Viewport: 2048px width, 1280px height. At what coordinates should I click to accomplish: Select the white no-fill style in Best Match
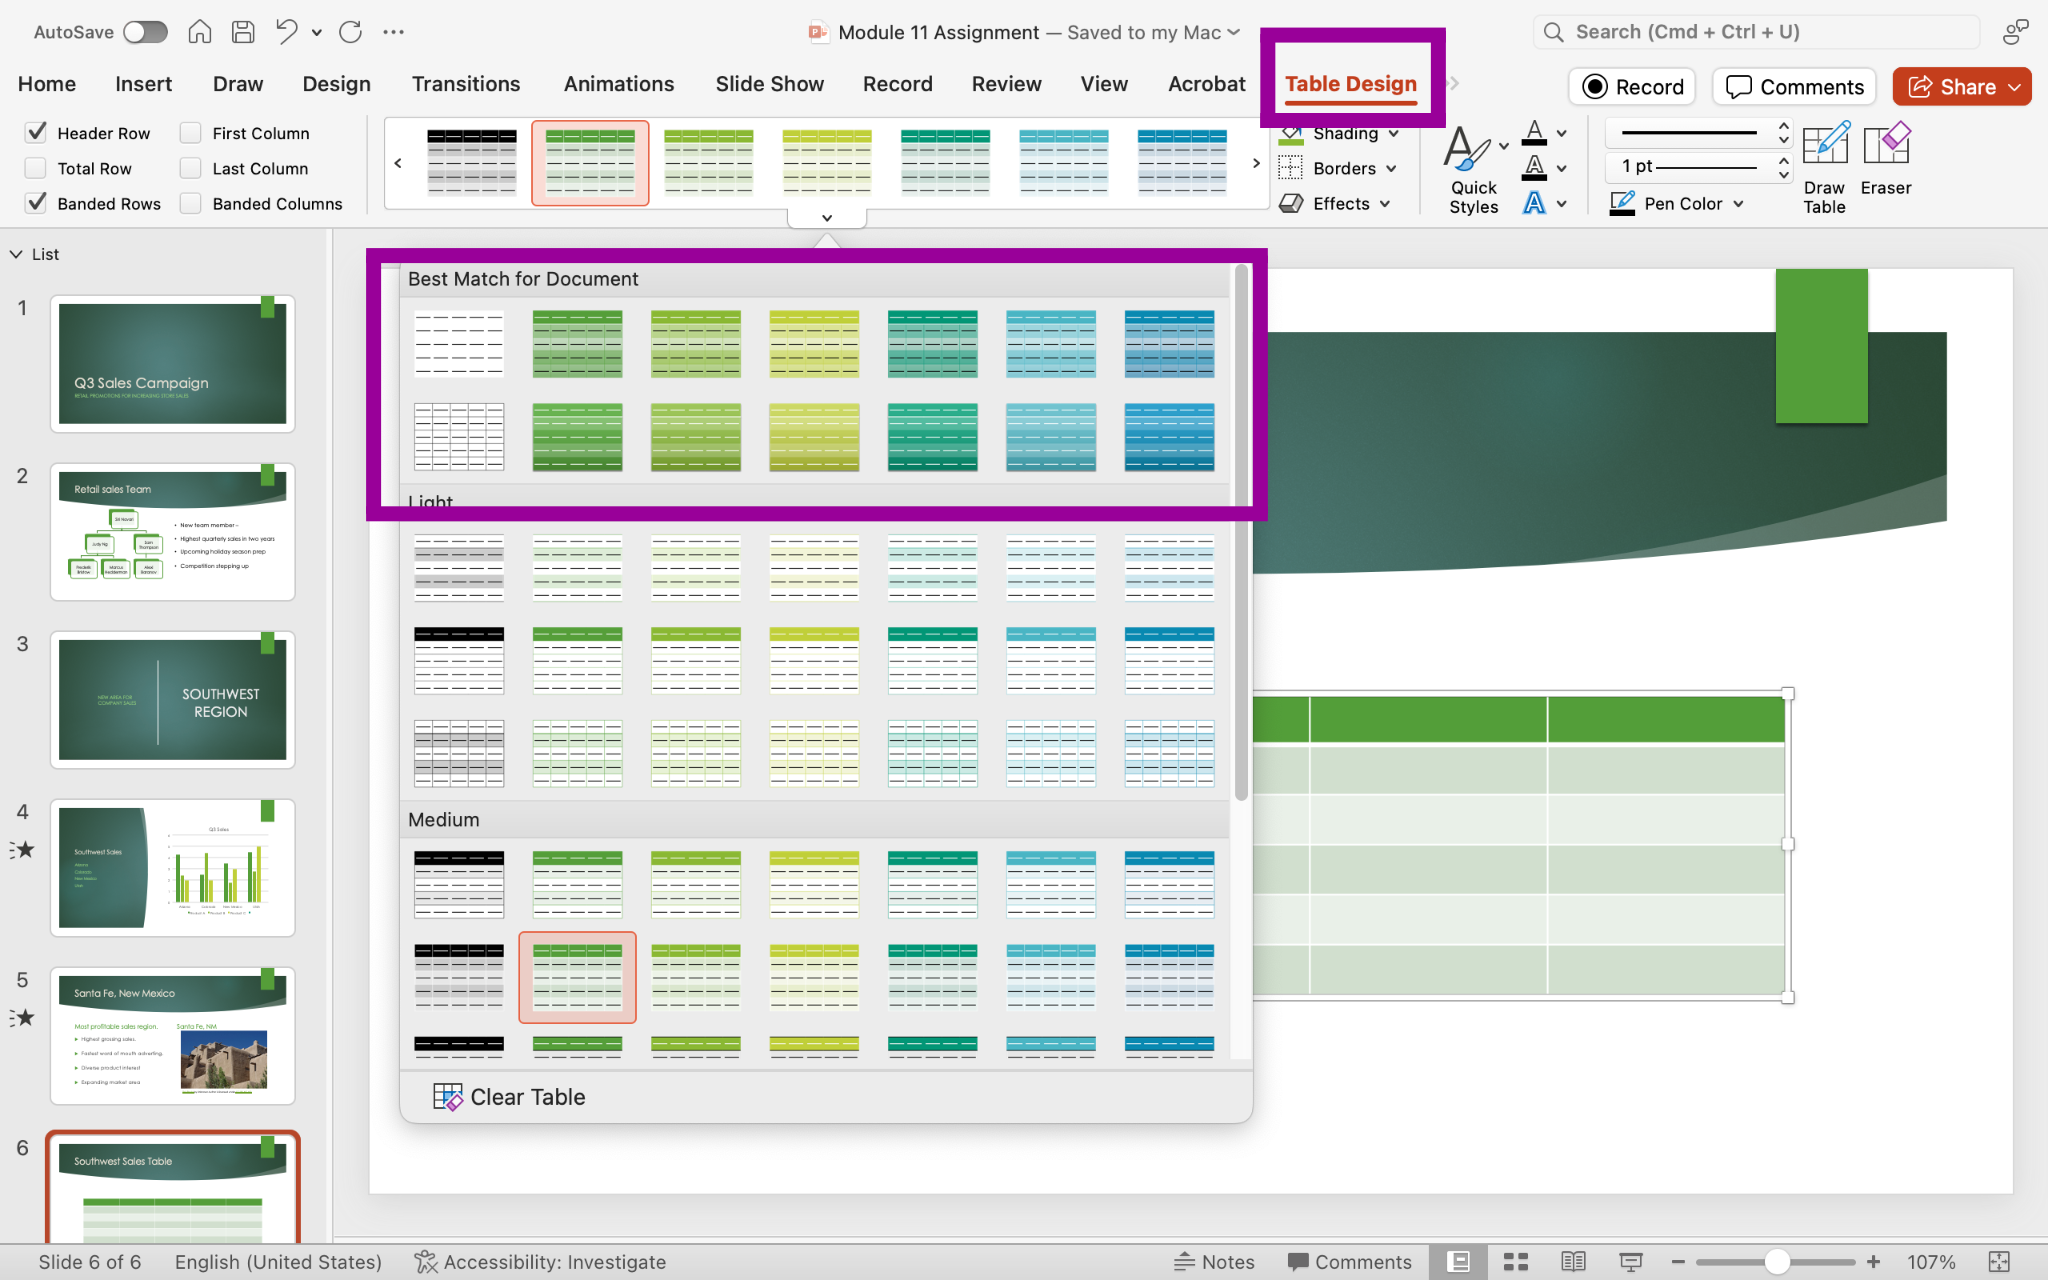(459, 344)
